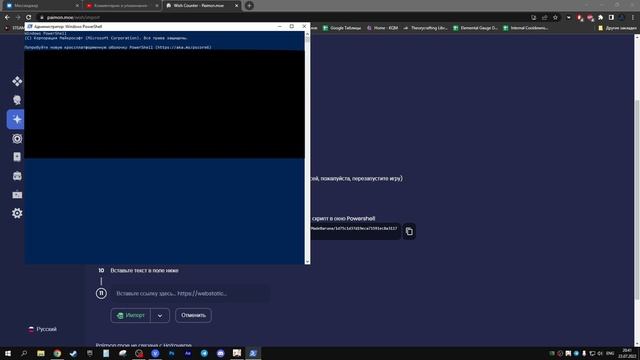The width and height of the screenshot is (640, 360).
Task: Open the Chrome three-dot menu
Action: (x=633, y=18)
